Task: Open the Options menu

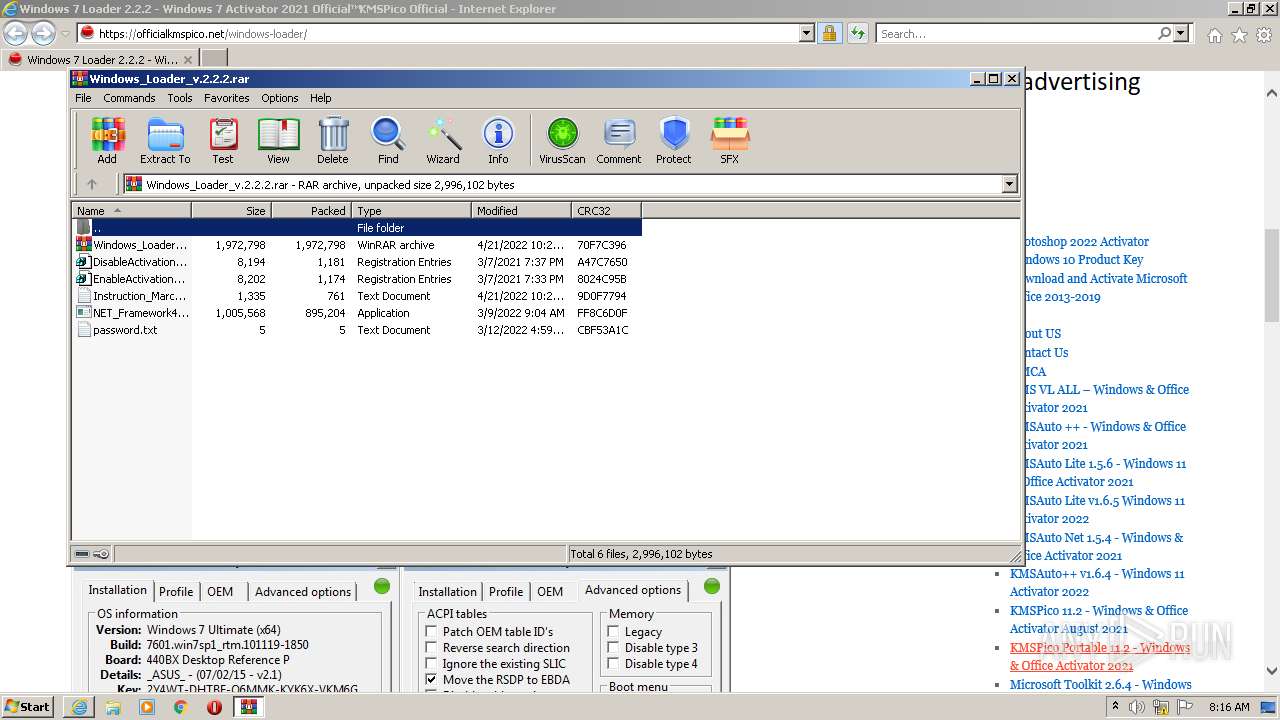Action: (x=280, y=98)
